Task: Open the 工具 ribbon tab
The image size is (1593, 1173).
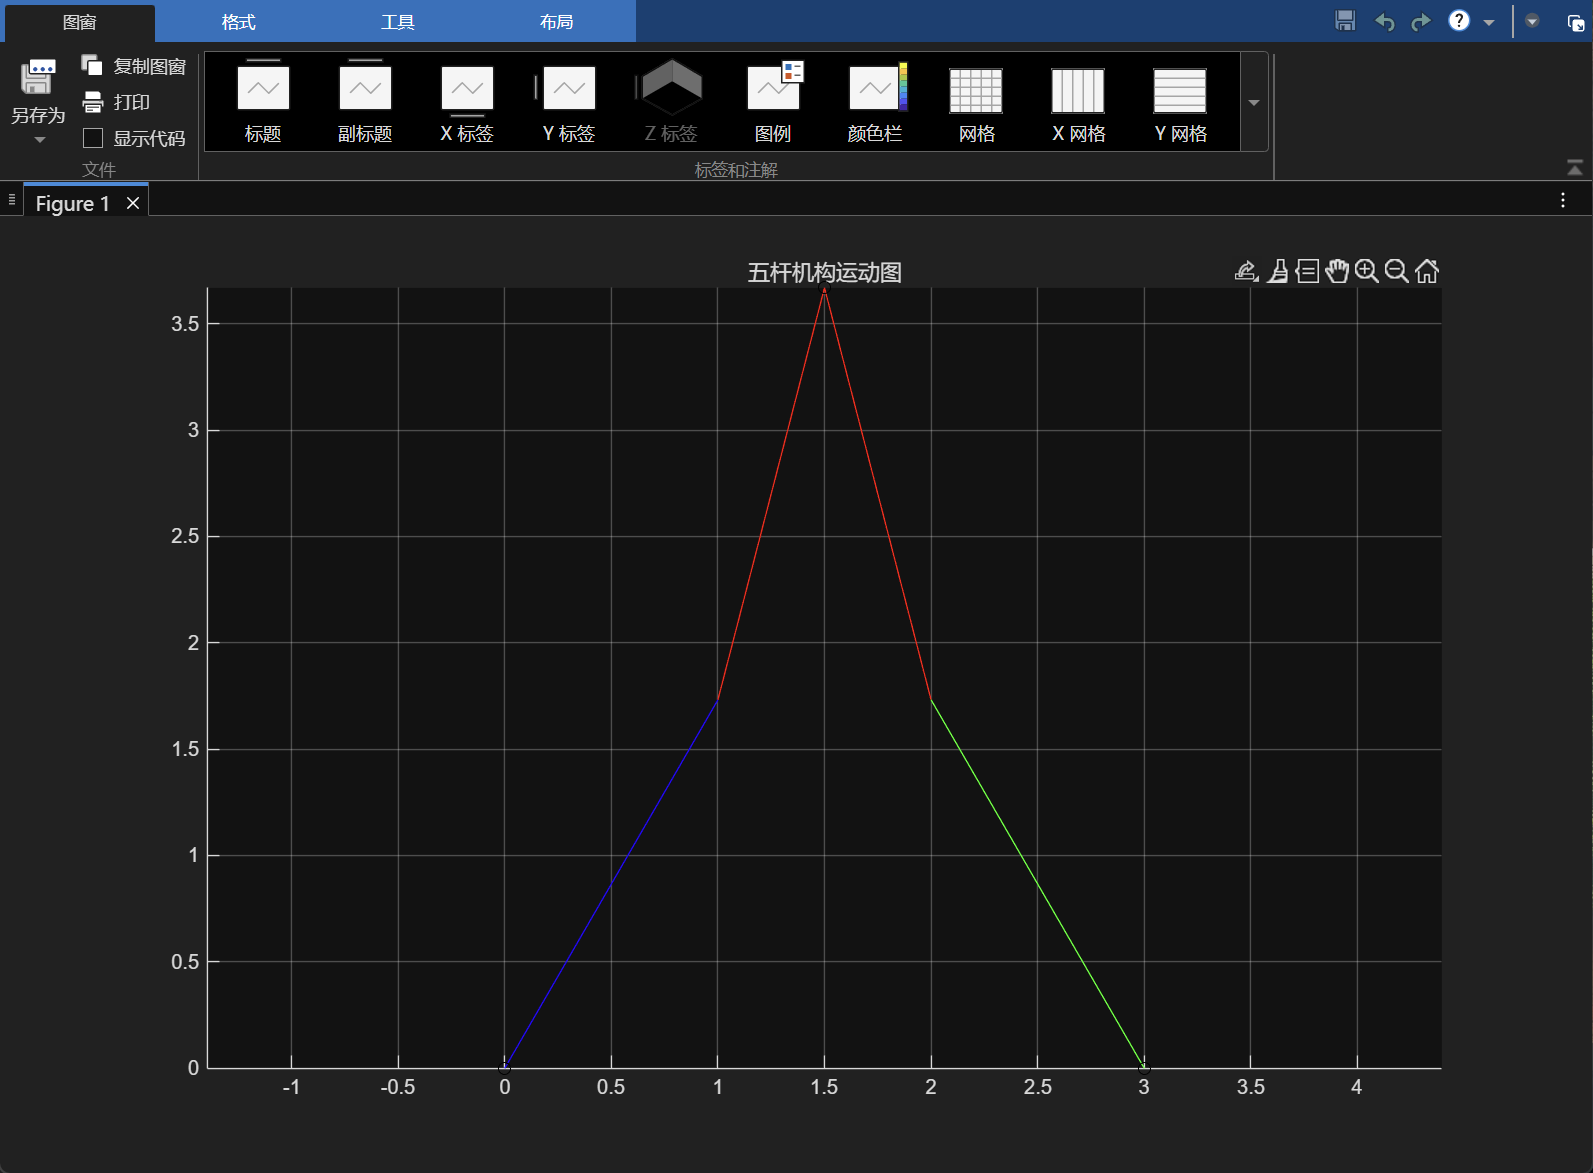Action: pos(398,22)
